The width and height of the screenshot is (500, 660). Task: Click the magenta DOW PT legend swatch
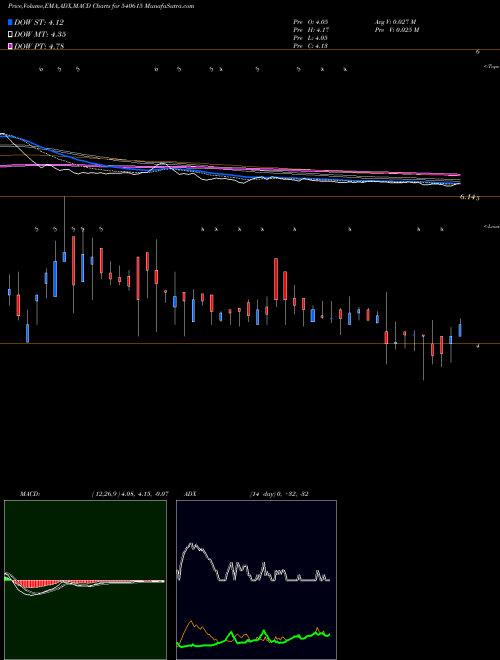tap(10, 46)
